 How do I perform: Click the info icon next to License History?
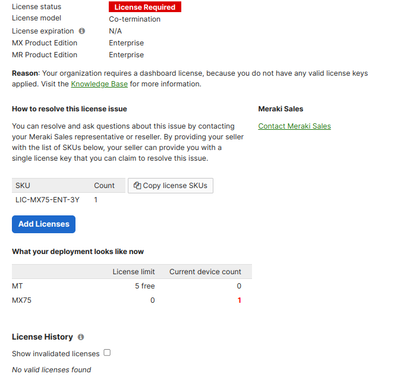tap(81, 337)
